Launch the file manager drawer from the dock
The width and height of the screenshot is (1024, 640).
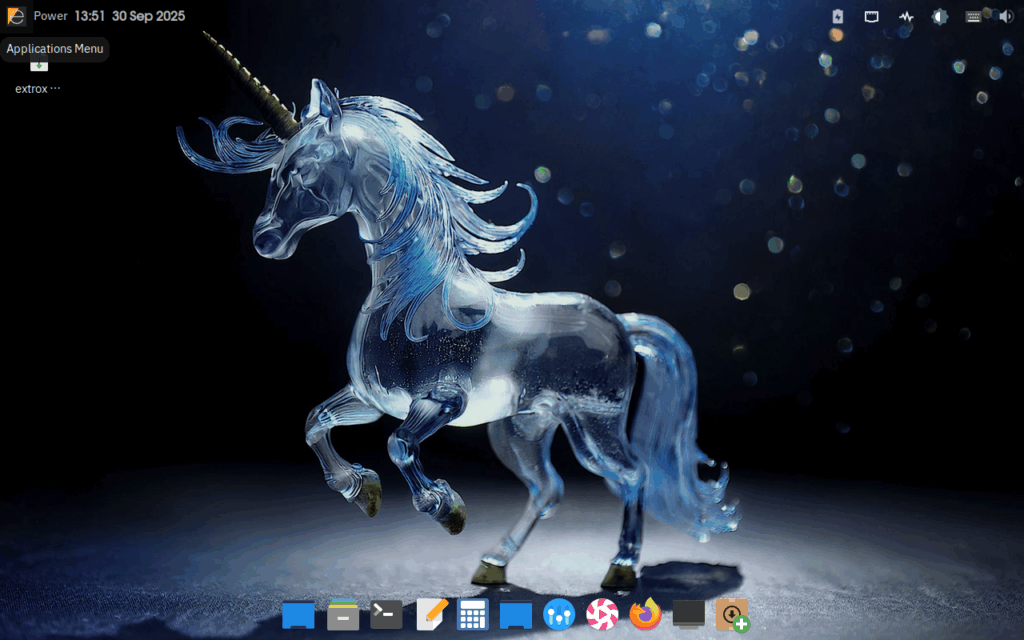point(343,614)
